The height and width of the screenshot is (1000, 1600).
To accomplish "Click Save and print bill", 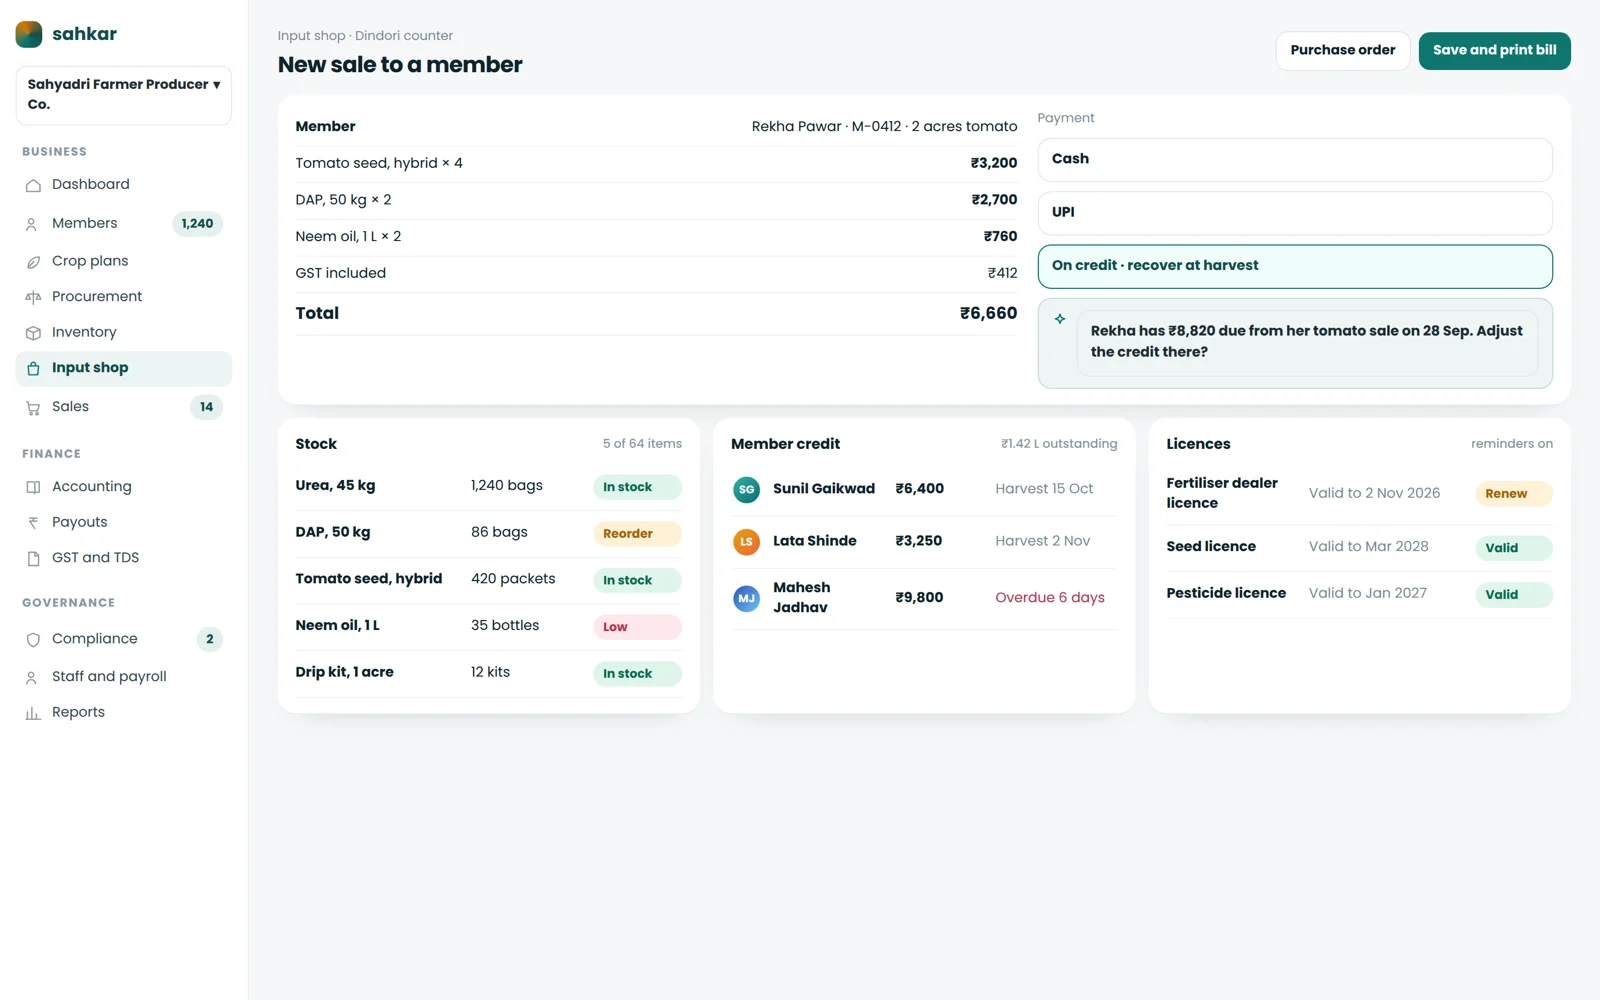I will point(1494,50).
